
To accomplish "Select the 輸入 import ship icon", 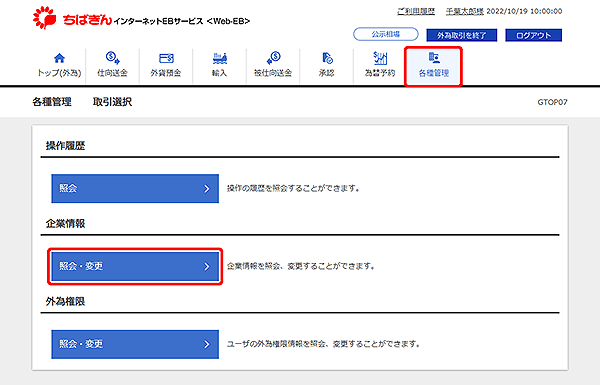I will 220,58.
